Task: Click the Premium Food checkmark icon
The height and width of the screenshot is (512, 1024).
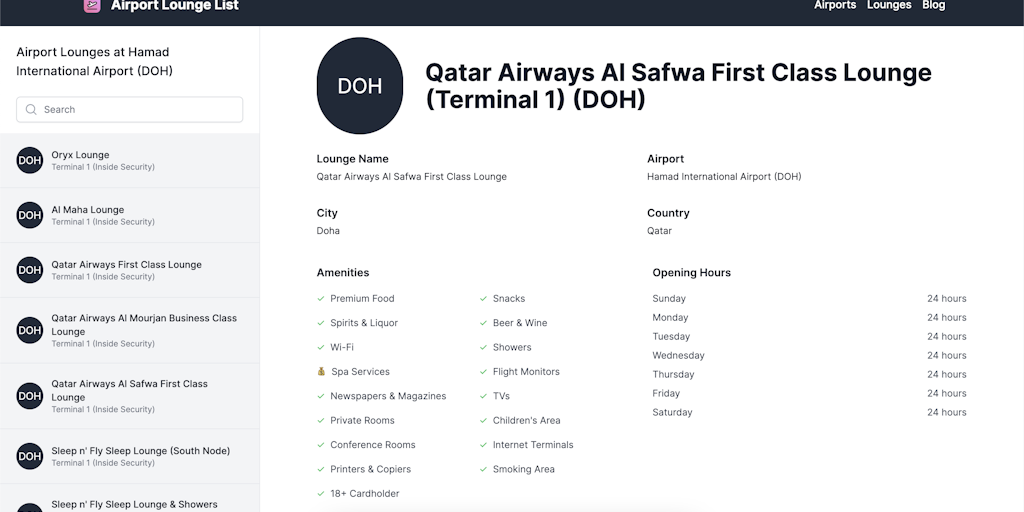Action: point(321,299)
